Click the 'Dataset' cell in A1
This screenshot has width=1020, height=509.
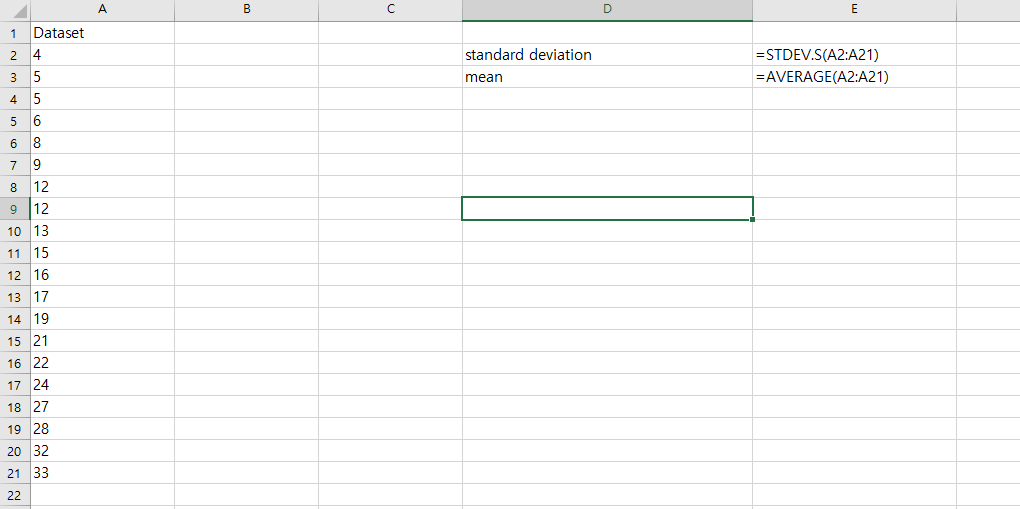(102, 33)
